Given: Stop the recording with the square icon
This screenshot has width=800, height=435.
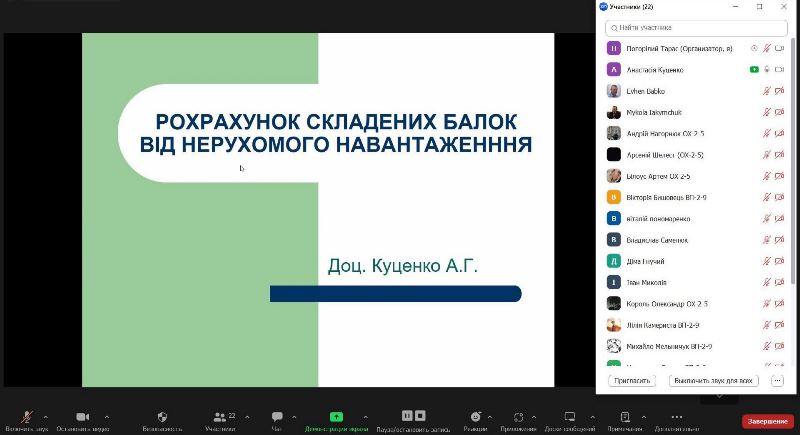Looking at the screenshot, I should point(420,416).
